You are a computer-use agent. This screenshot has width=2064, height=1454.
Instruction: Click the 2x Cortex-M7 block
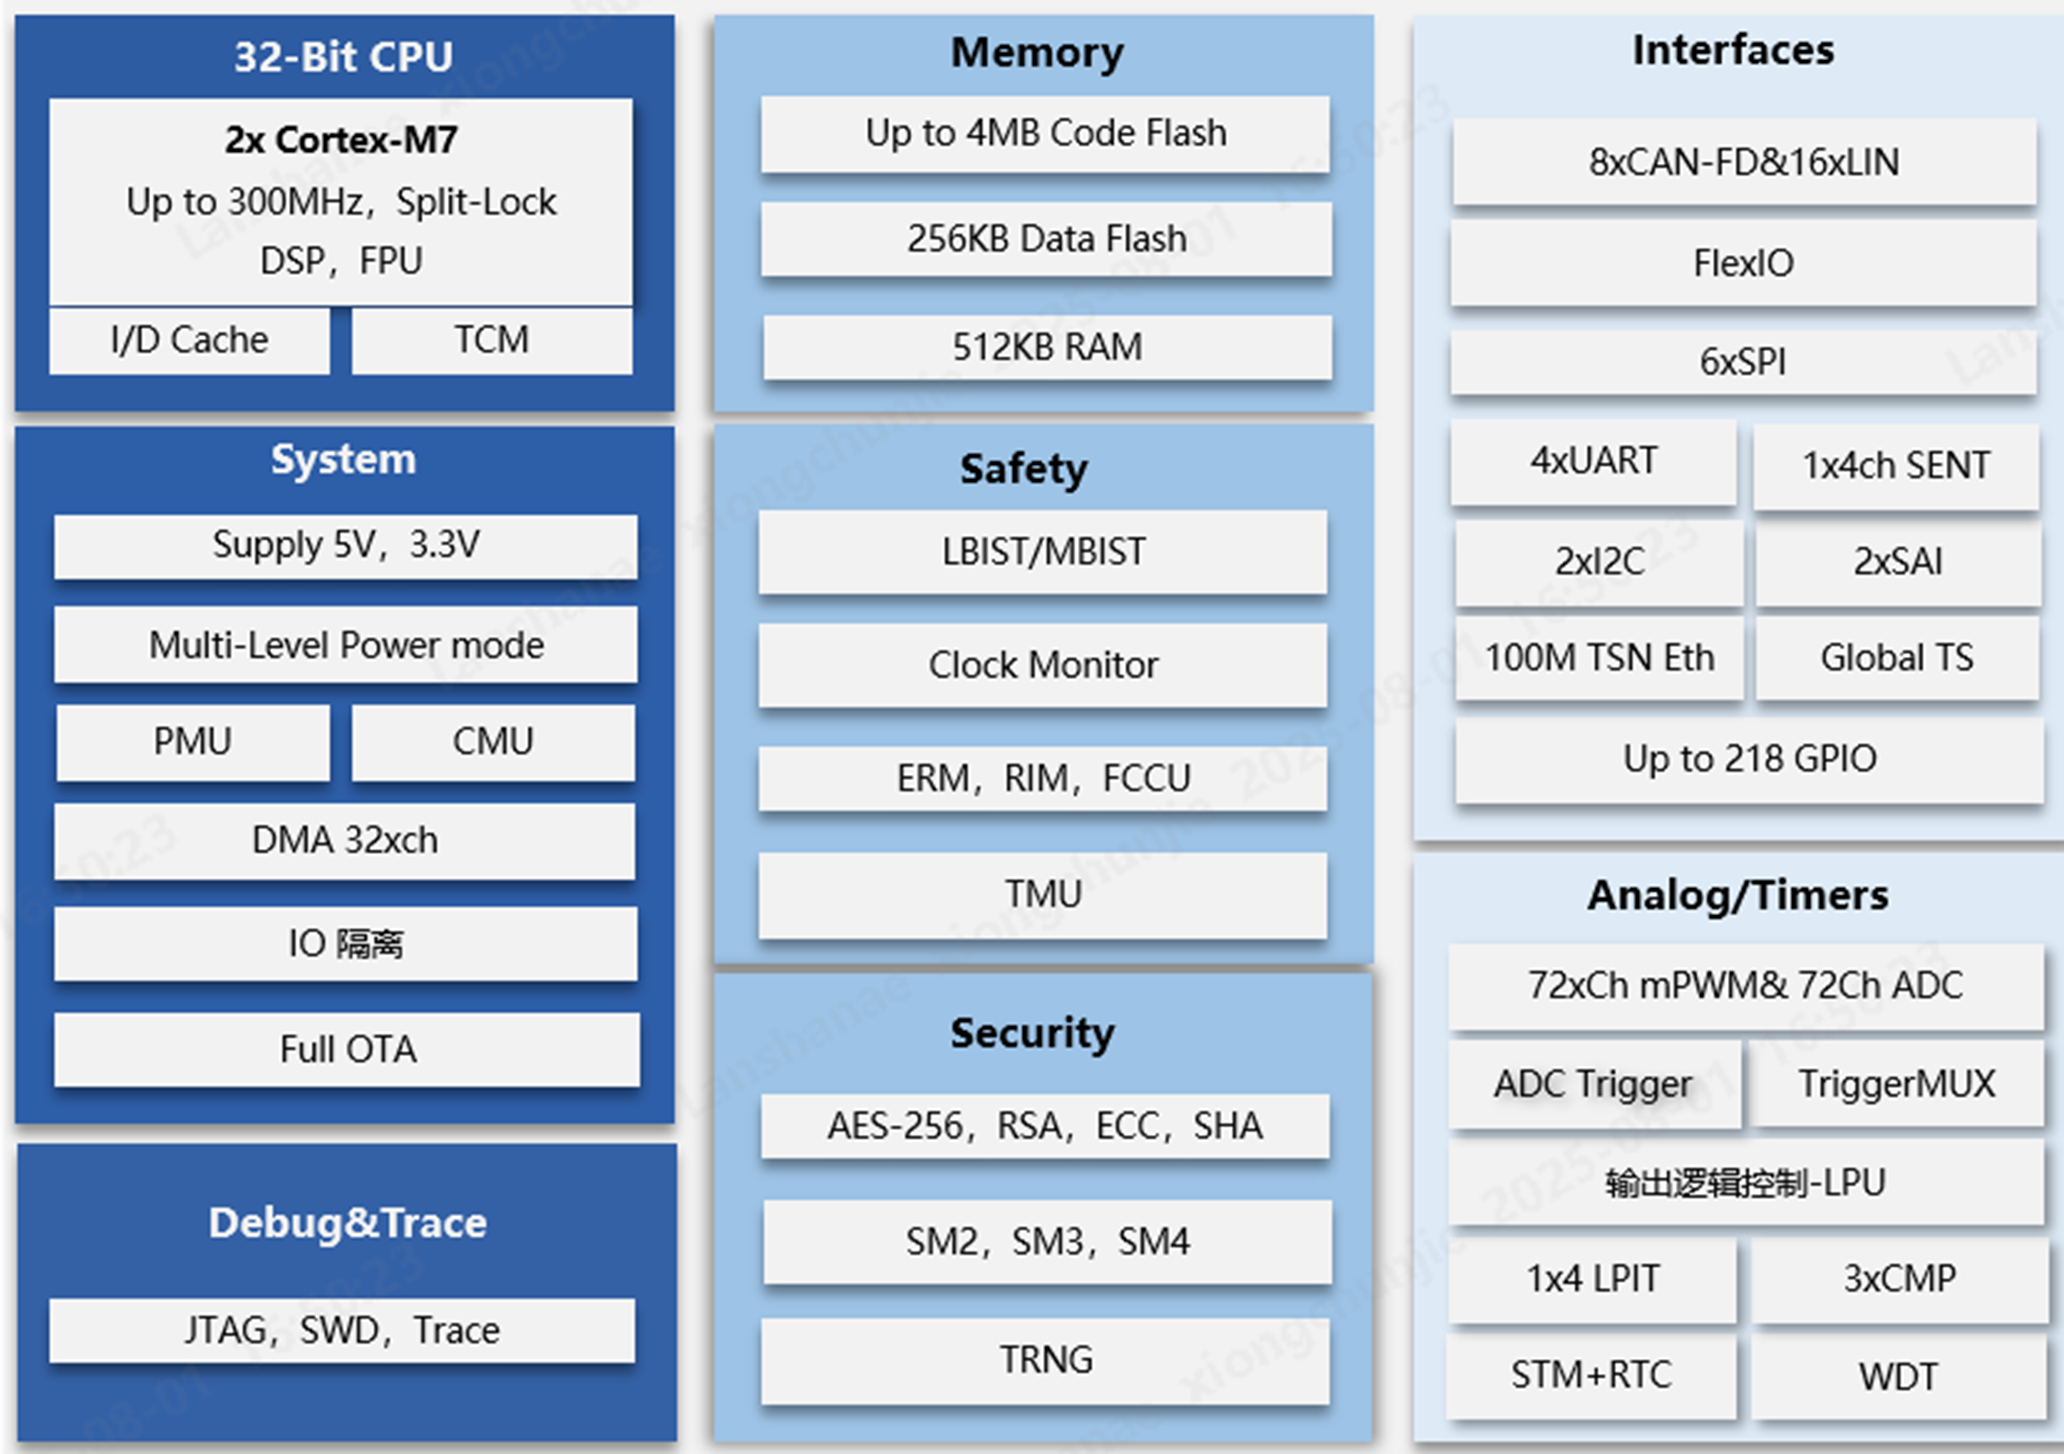(340, 200)
